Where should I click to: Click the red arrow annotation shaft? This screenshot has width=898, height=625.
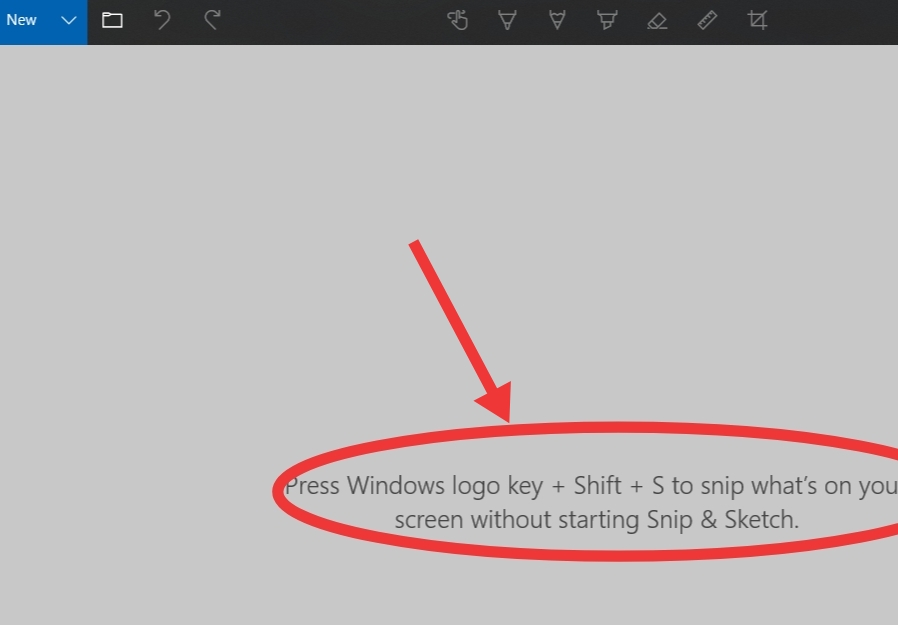(451, 317)
